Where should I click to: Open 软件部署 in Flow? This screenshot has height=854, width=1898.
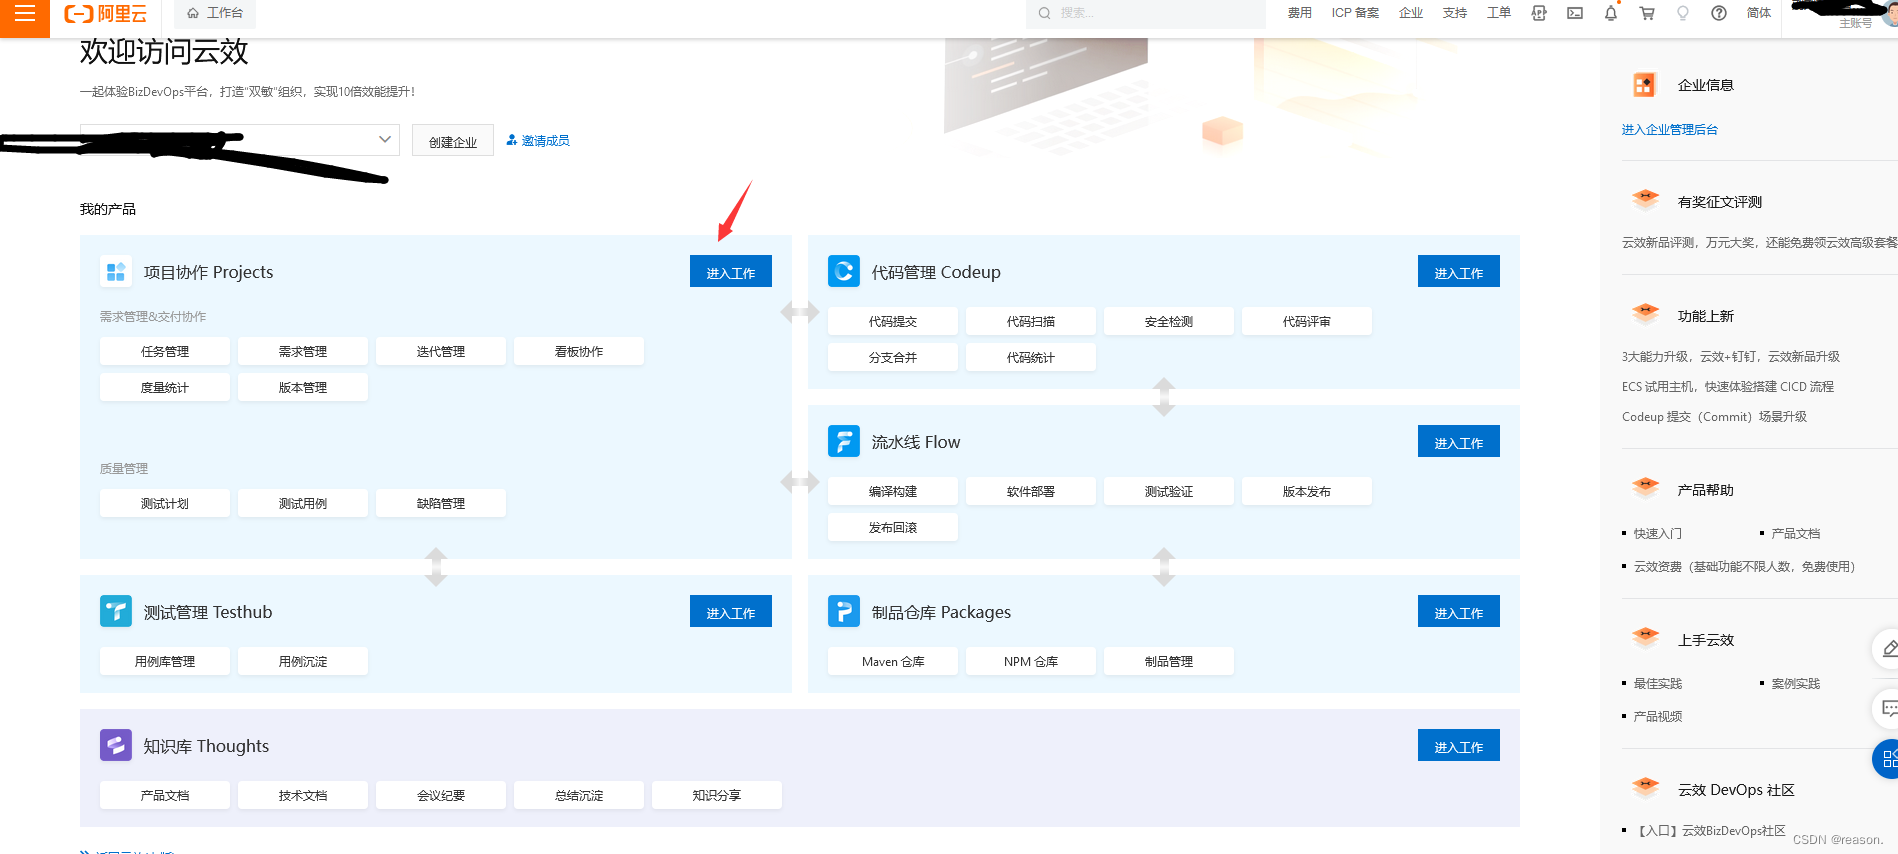pyautogui.click(x=1031, y=491)
